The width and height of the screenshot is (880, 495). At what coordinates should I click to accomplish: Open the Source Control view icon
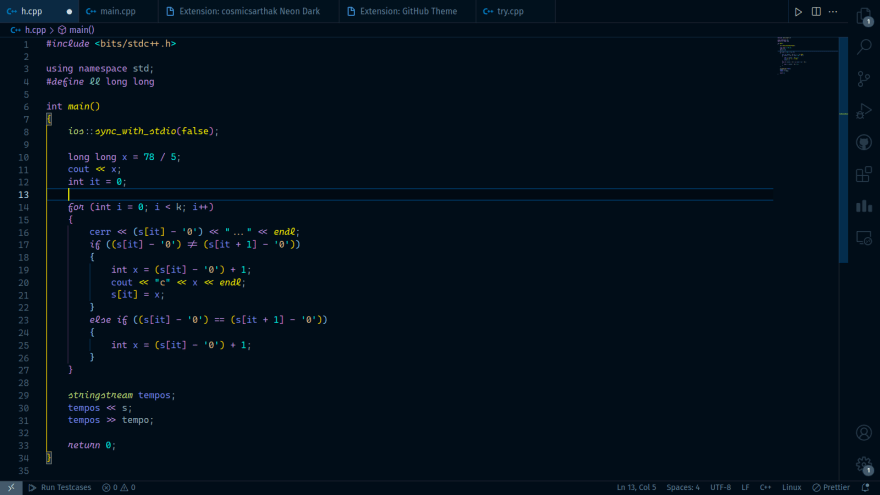pos(864,79)
